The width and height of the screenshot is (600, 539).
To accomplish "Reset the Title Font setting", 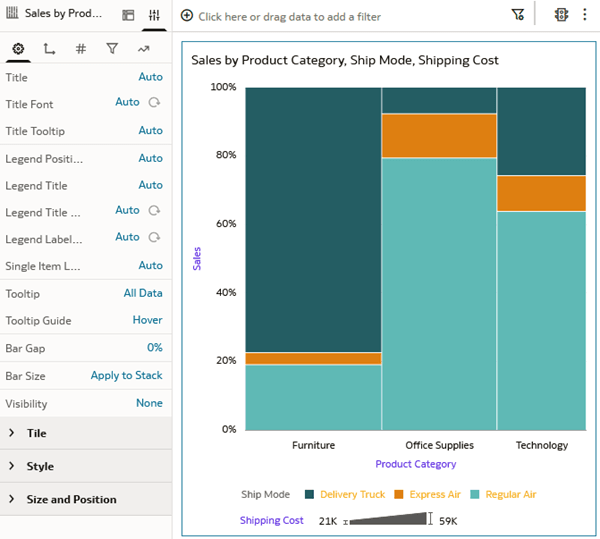I will point(154,103).
